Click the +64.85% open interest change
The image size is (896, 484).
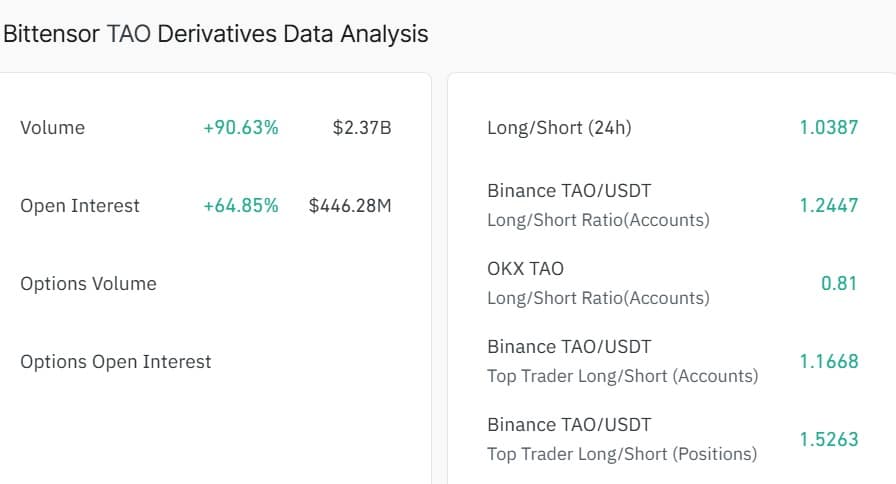click(x=240, y=206)
